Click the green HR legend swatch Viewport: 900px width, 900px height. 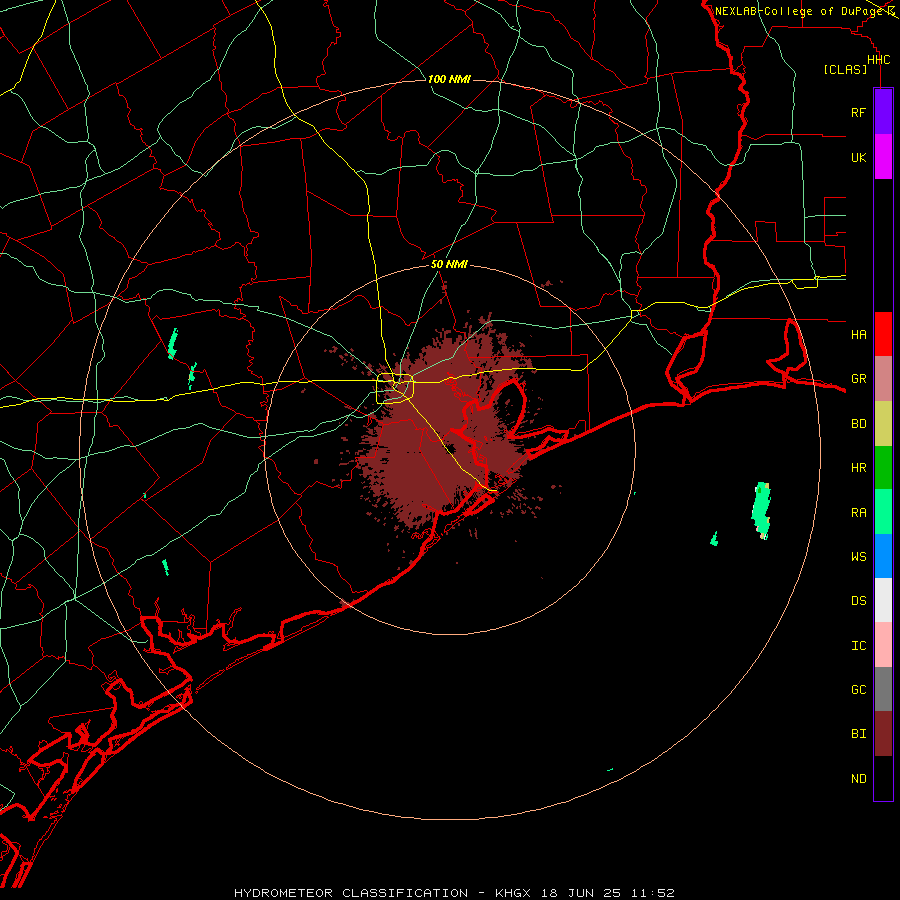point(883,468)
